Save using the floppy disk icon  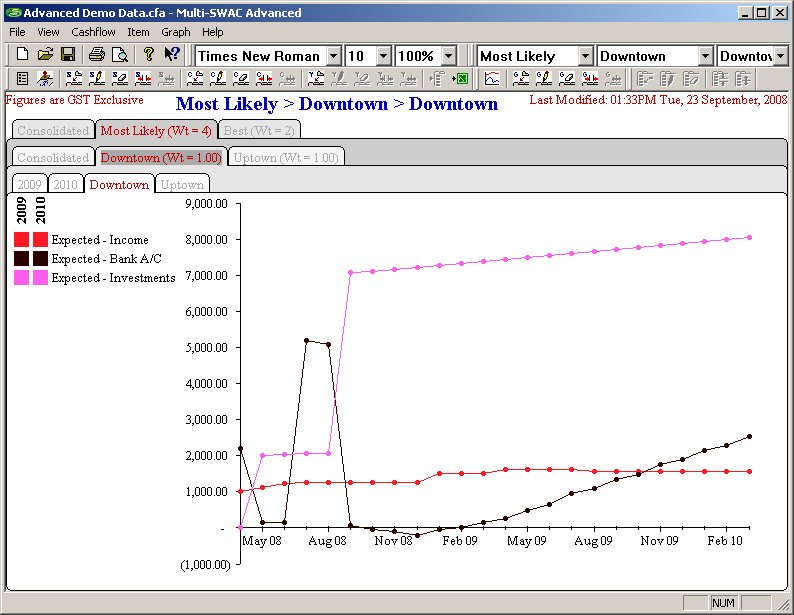pyautogui.click(x=68, y=55)
